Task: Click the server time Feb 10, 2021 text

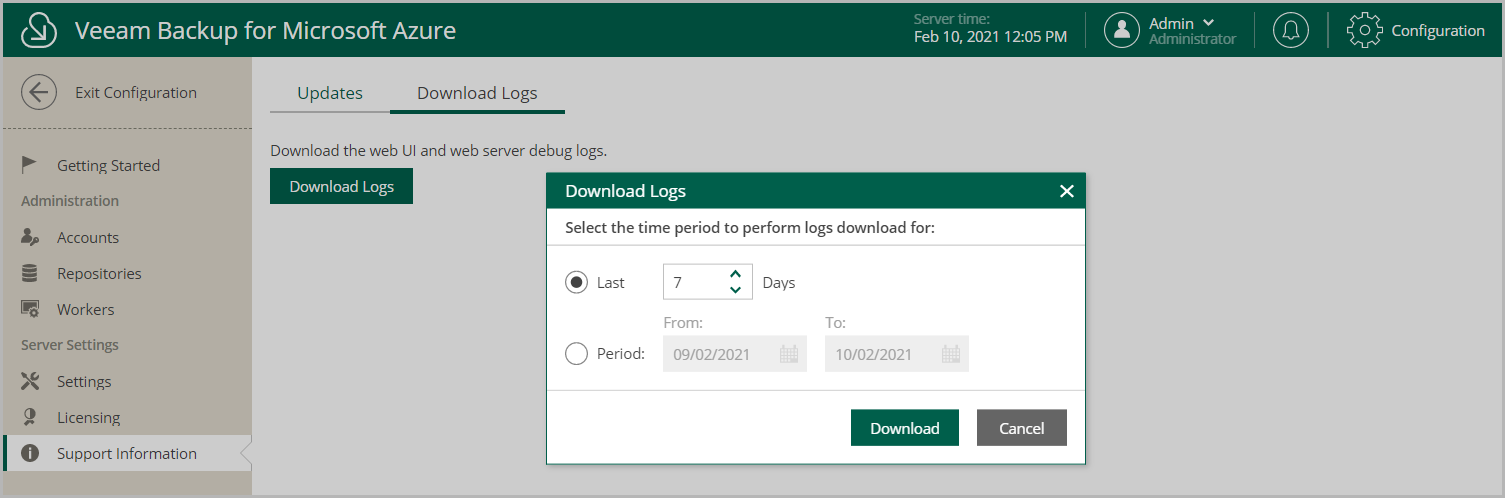Action: (990, 37)
